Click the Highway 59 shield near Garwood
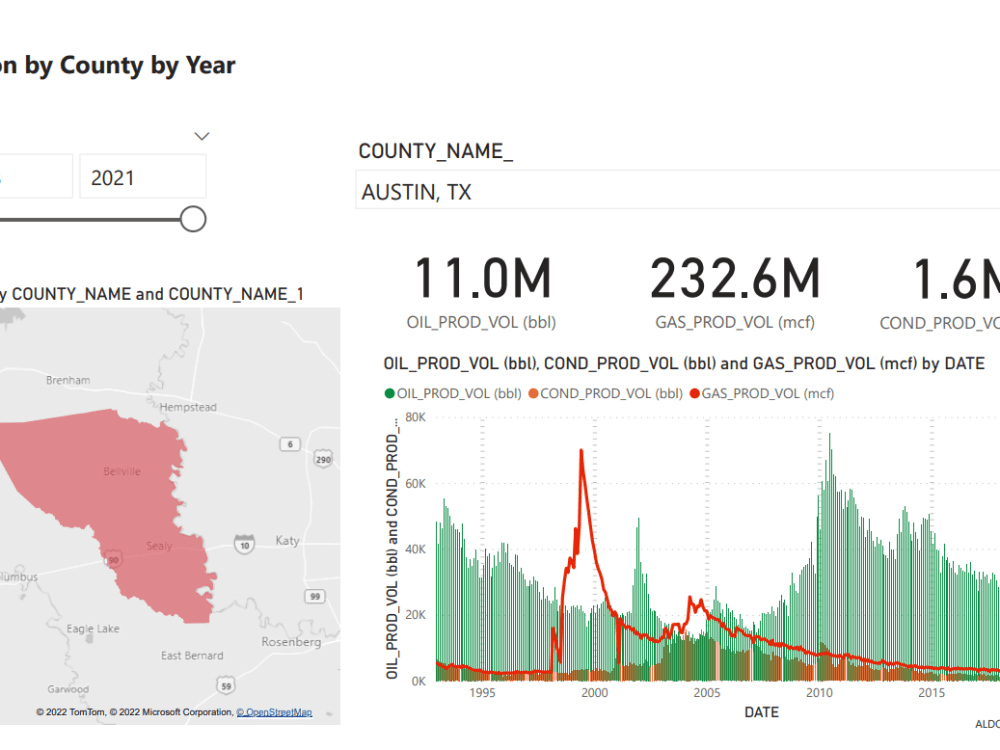Image resolution: width=1000 pixels, height=750 pixels. pyautogui.click(x=227, y=683)
